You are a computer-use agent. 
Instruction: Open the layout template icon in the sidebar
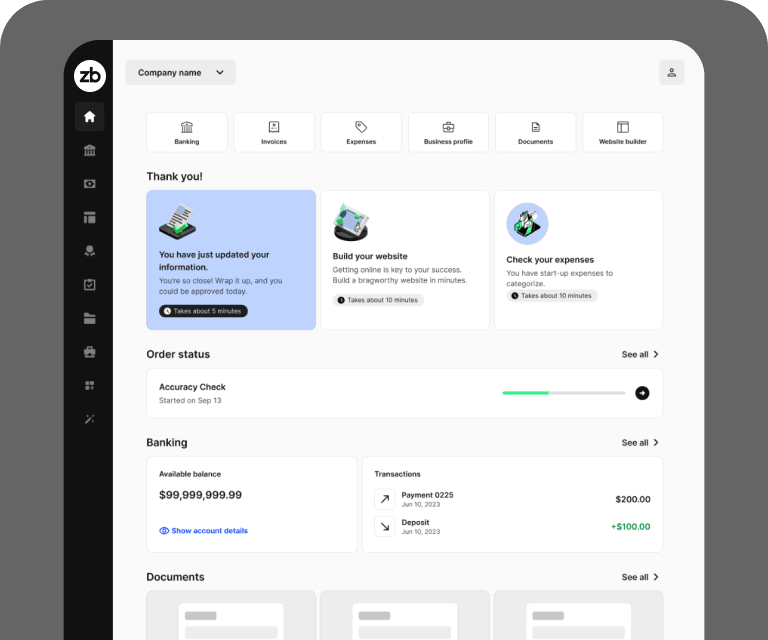click(x=90, y=217)
